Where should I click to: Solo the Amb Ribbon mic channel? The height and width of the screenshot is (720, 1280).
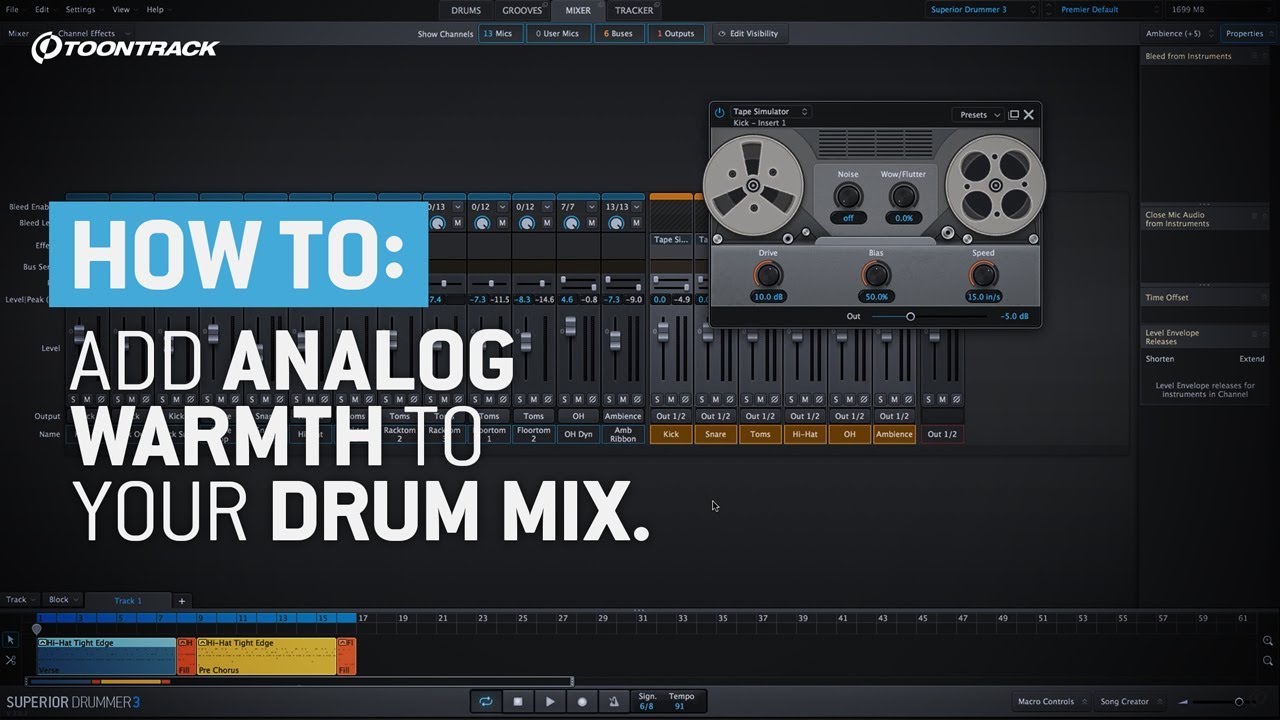point(610,399)
